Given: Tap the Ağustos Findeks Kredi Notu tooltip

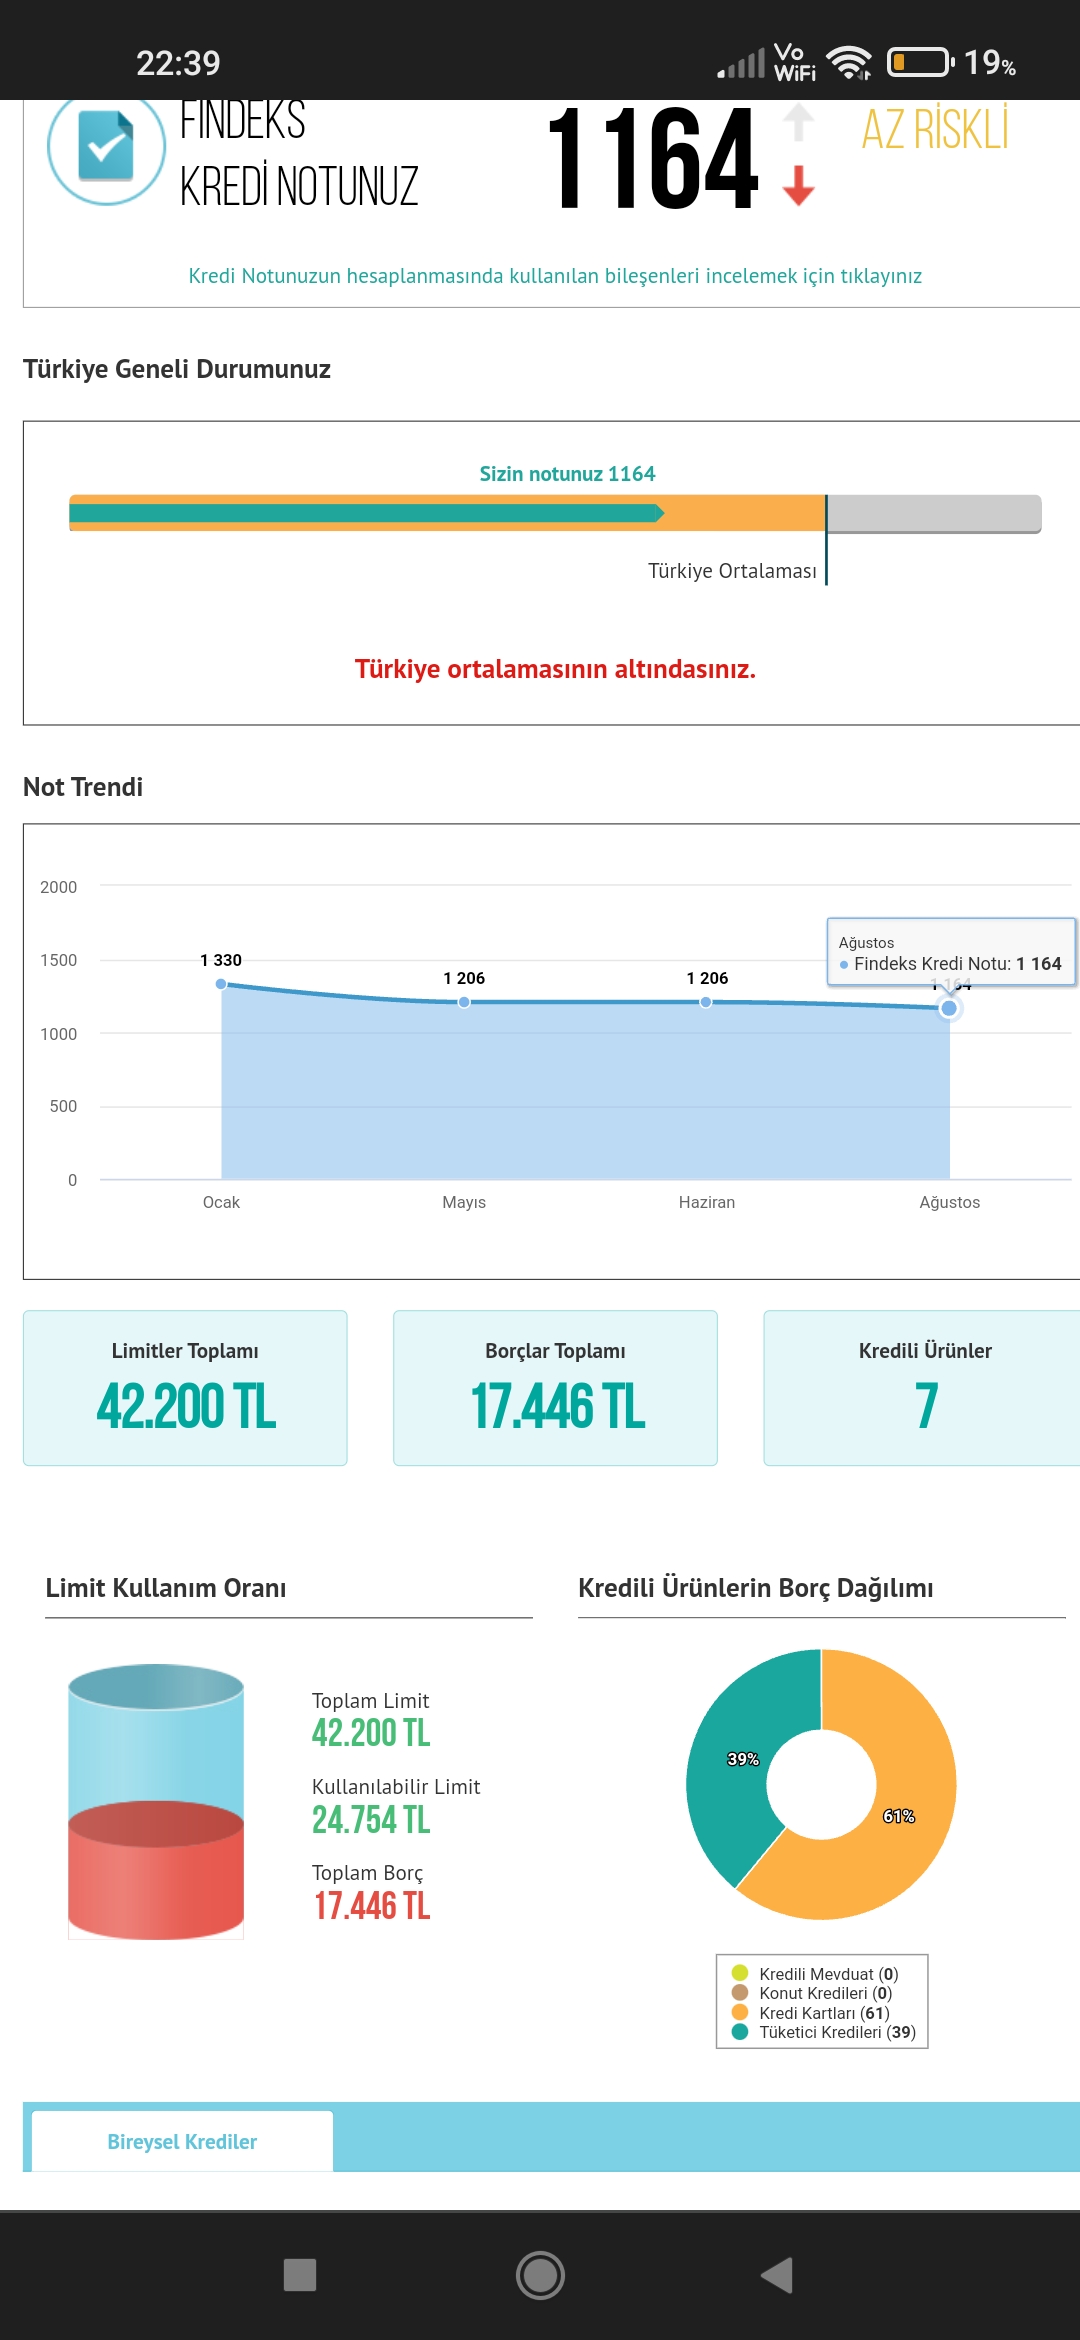Looking at the screenshot, I should [x=951, y=953].
